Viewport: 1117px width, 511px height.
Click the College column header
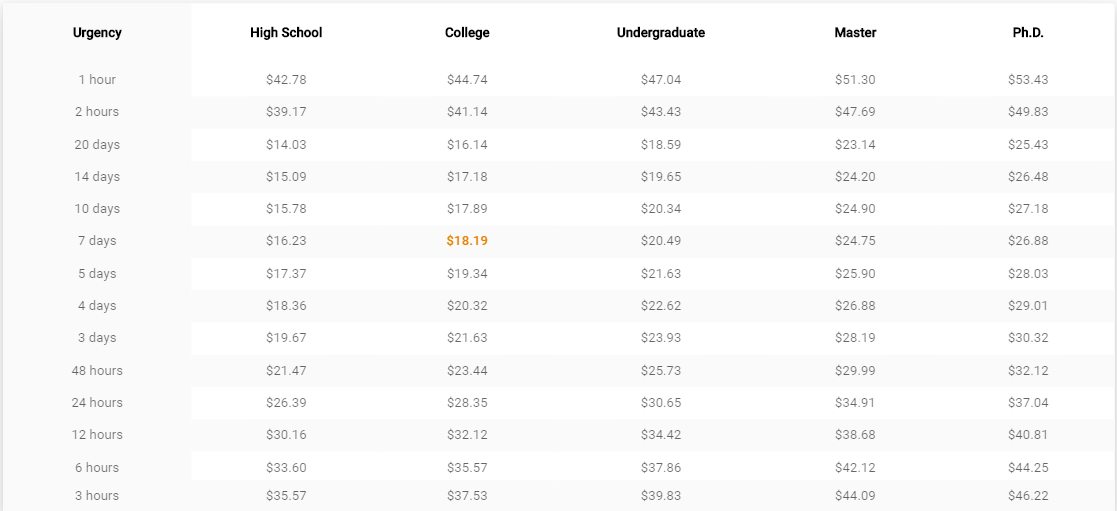click(x=467, y=33)
